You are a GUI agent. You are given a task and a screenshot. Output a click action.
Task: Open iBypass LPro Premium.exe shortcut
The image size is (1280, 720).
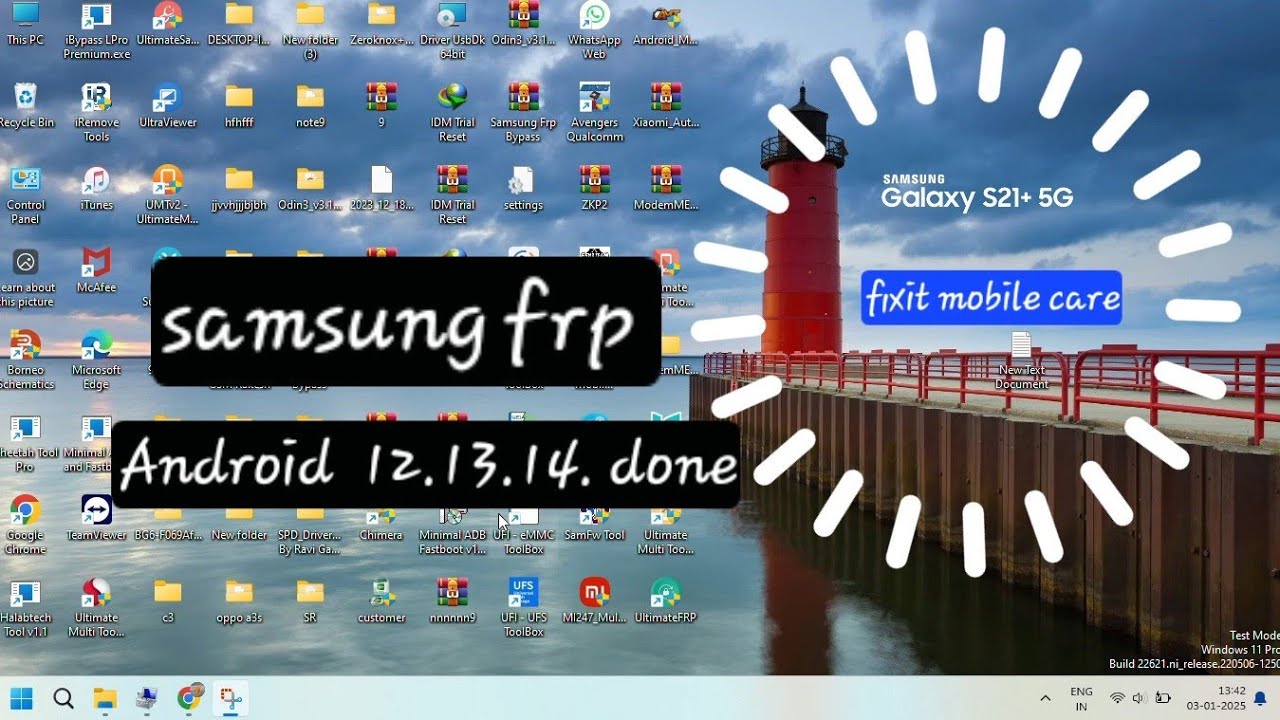pos(96,31)
